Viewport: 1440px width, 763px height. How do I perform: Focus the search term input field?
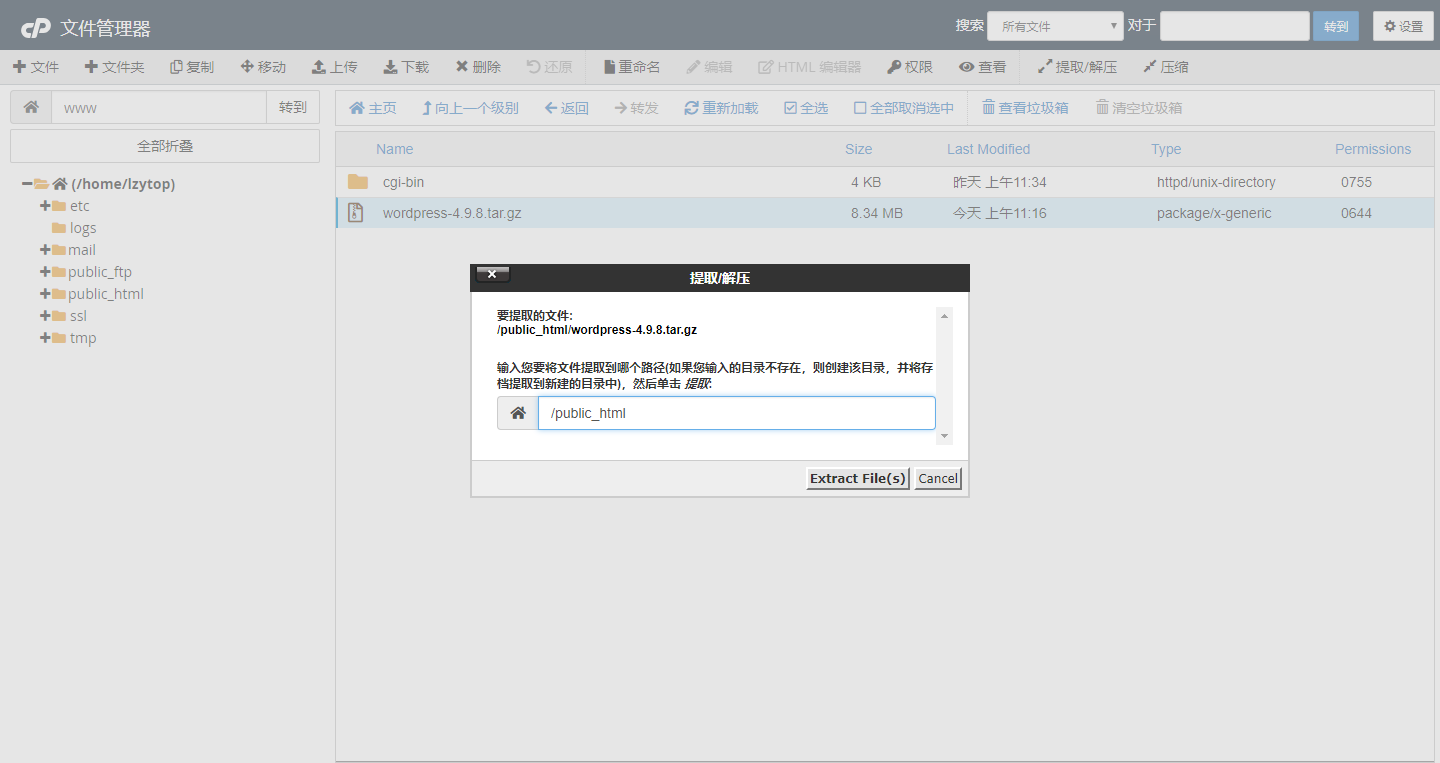click(1235, 26)
